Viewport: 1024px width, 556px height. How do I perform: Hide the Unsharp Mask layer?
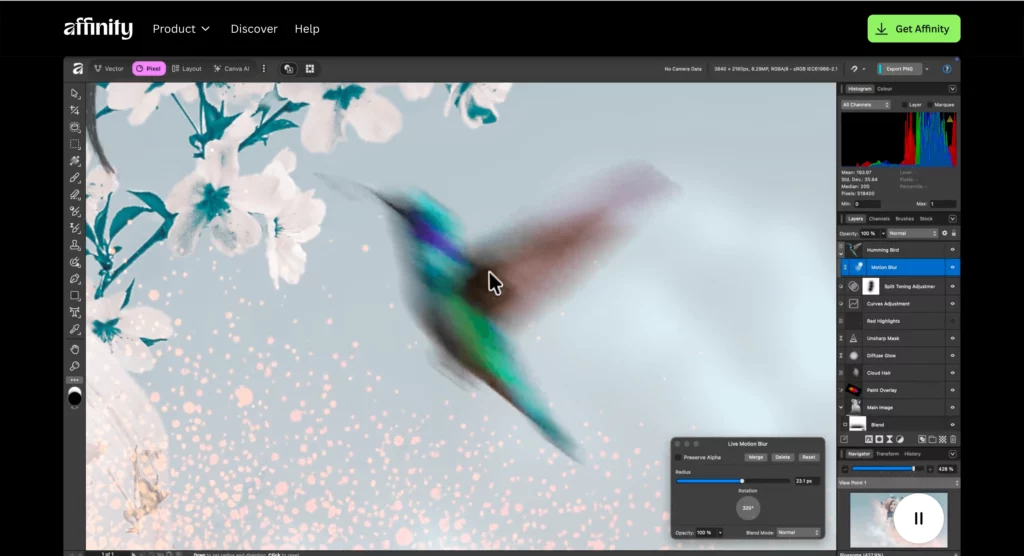coord(952,338)
